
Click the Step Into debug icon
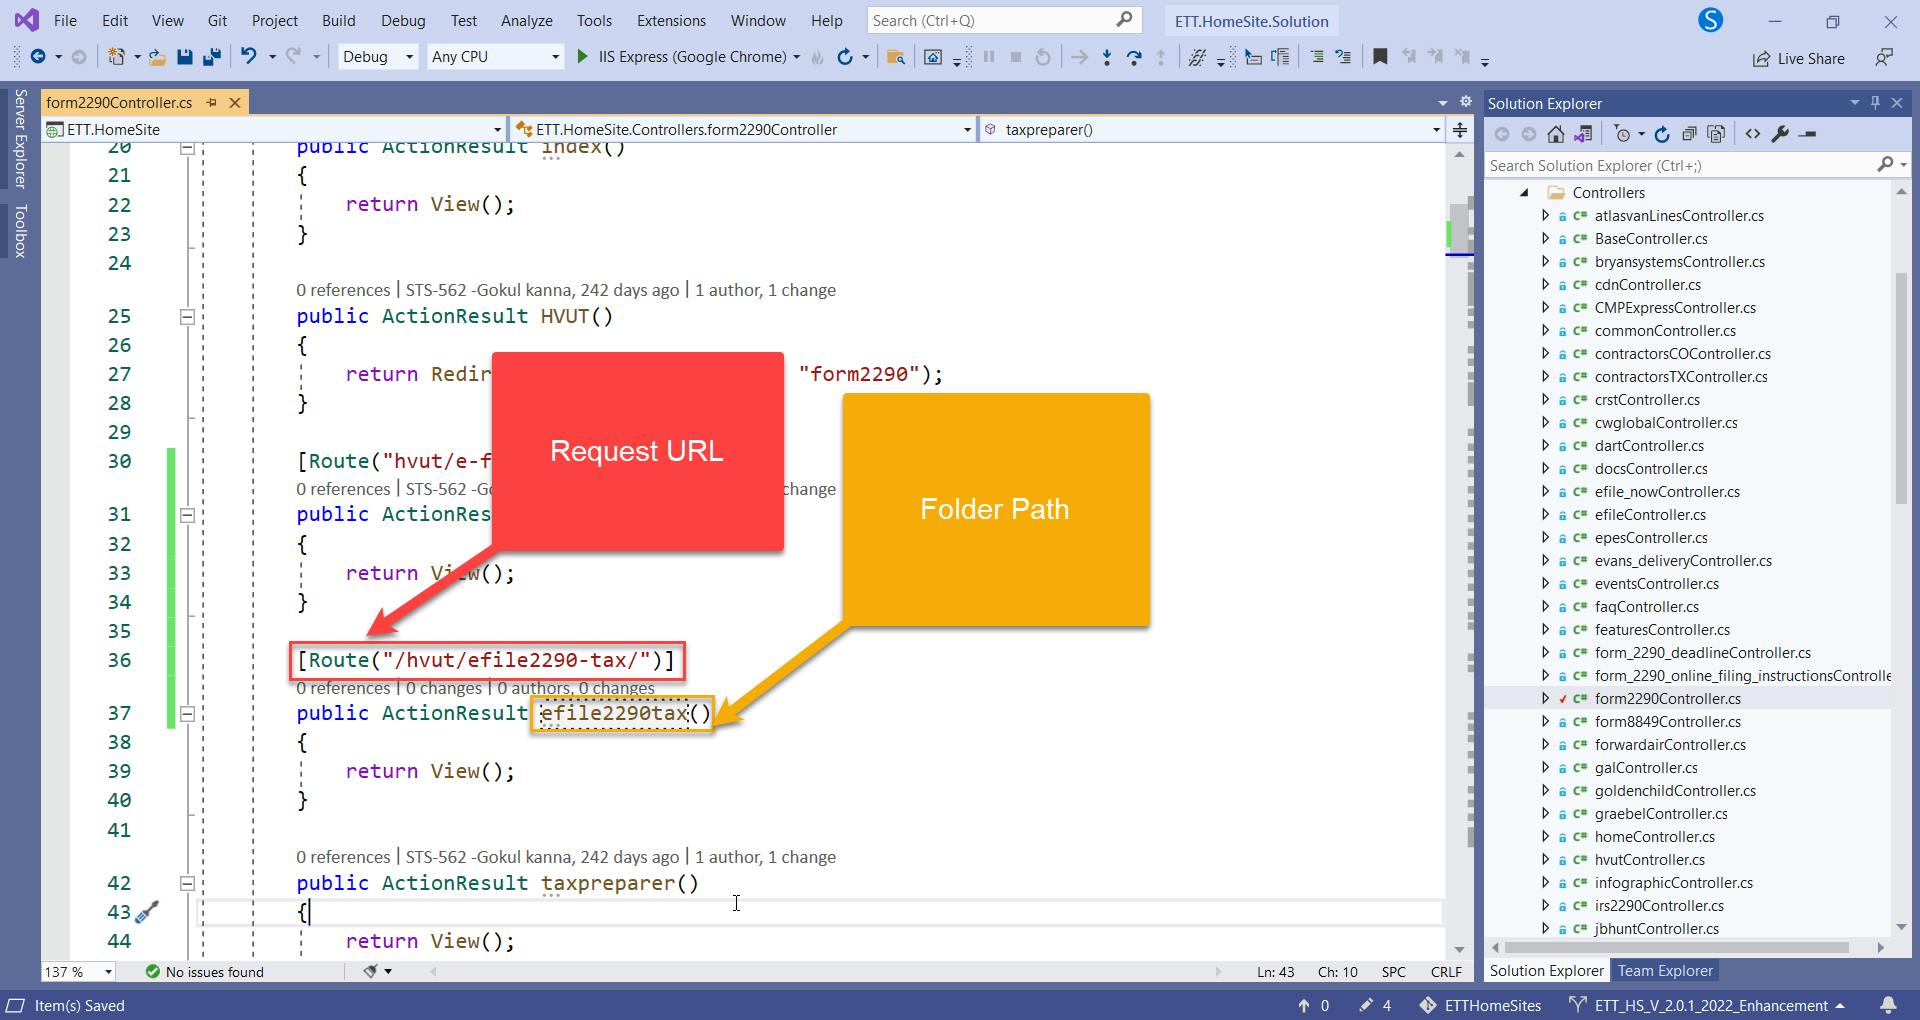click(x=1106, y=57)
